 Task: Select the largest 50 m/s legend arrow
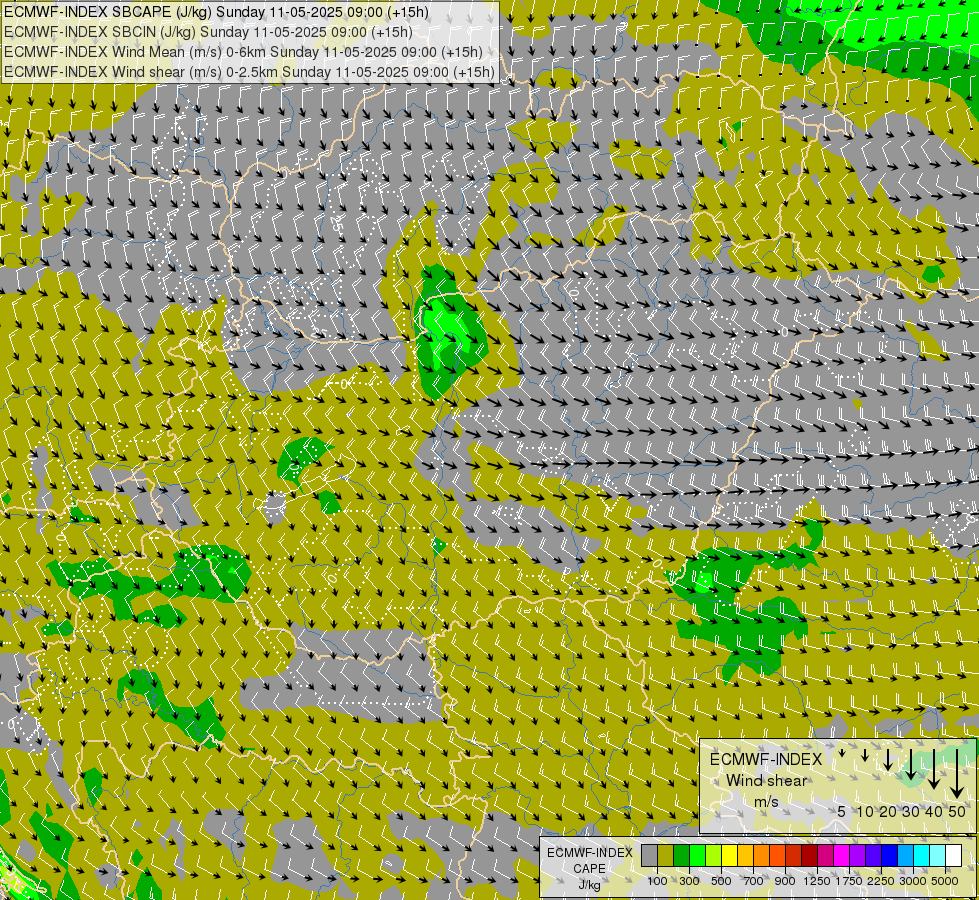point(957,774)
